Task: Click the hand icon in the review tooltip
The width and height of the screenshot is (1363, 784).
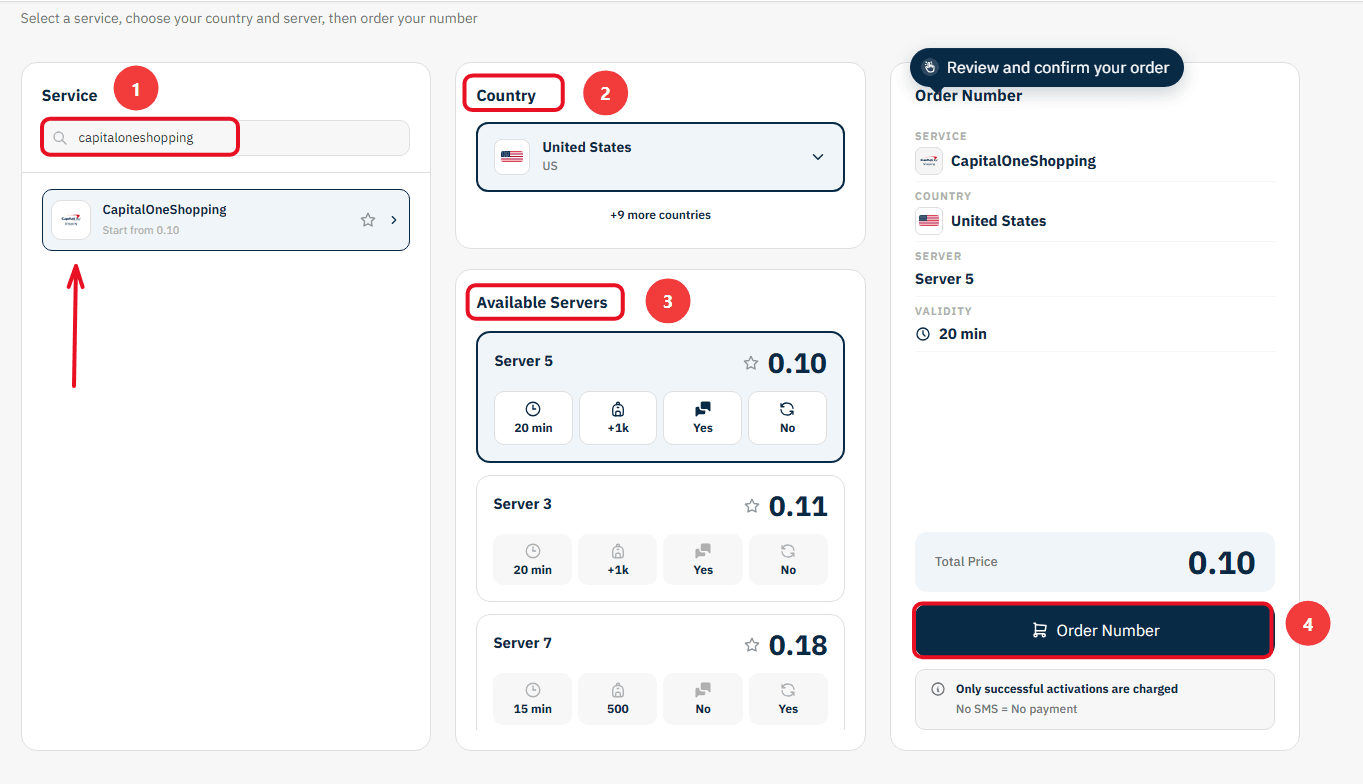Action: (x=930, y=68)
